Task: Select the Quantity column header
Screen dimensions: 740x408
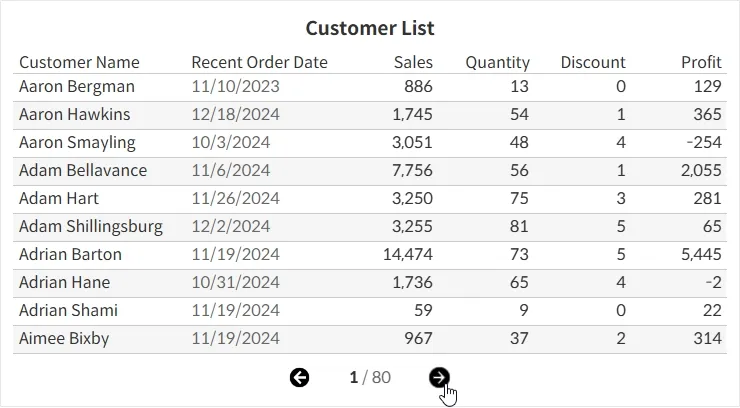Action: [x=497, y=62]
